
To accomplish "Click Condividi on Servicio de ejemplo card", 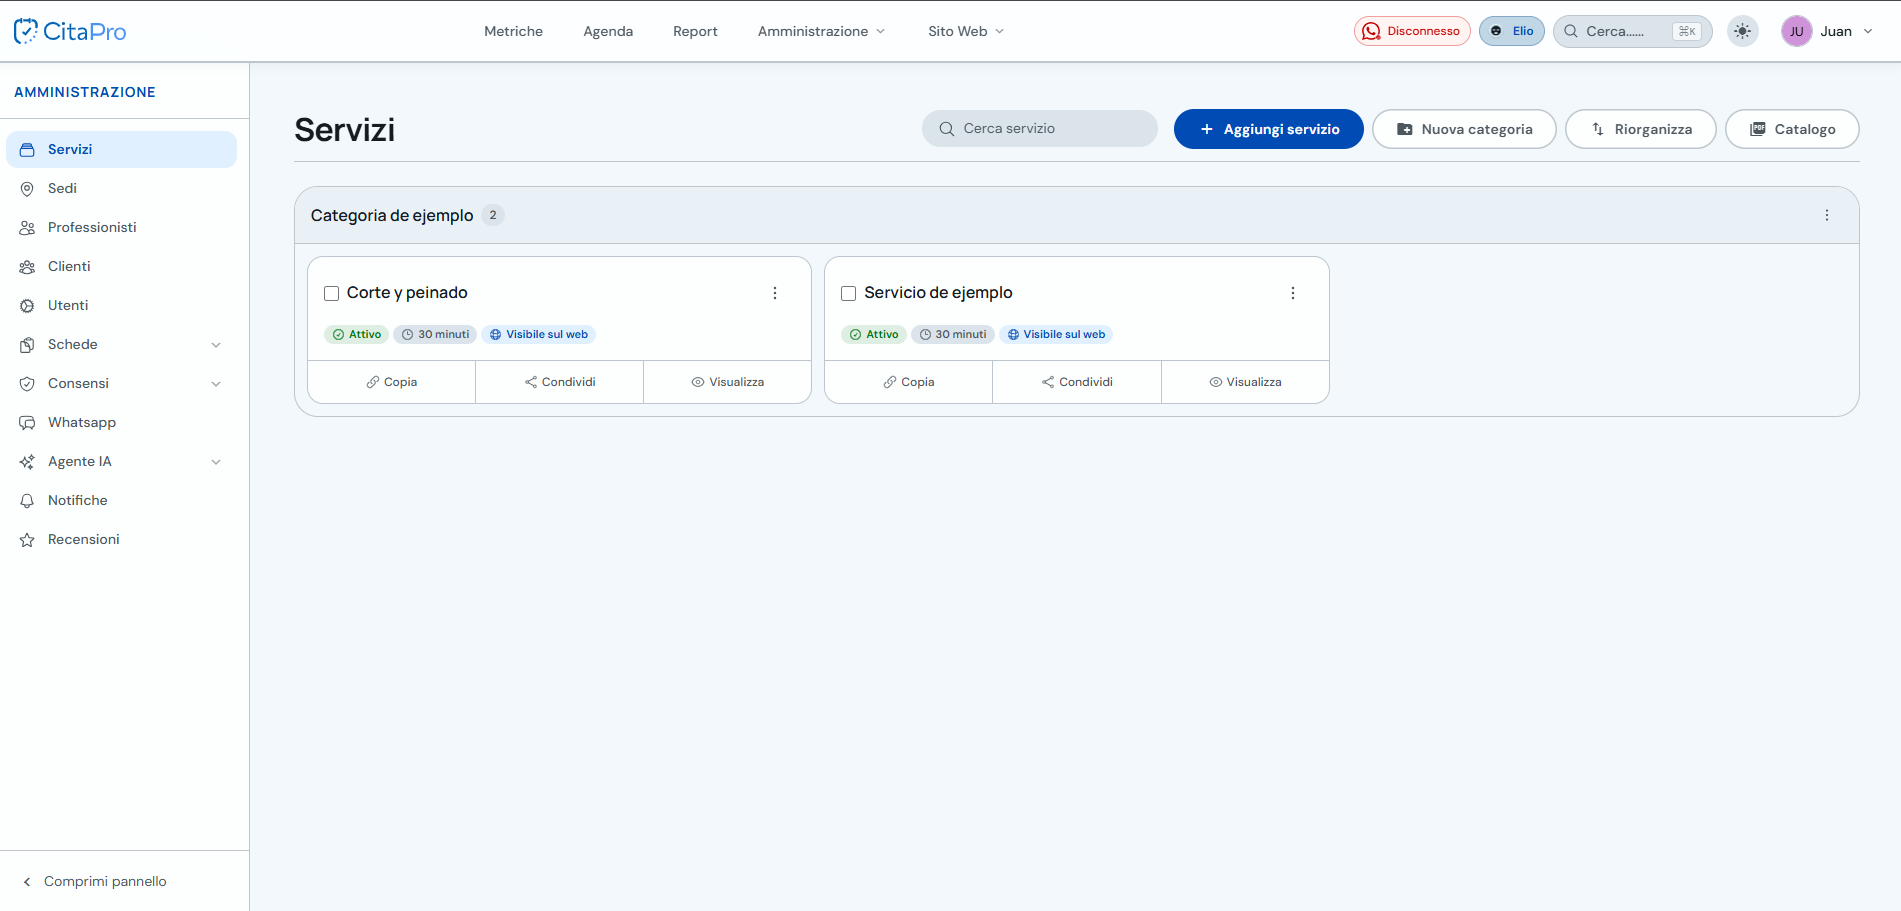I will point(1077,382).
